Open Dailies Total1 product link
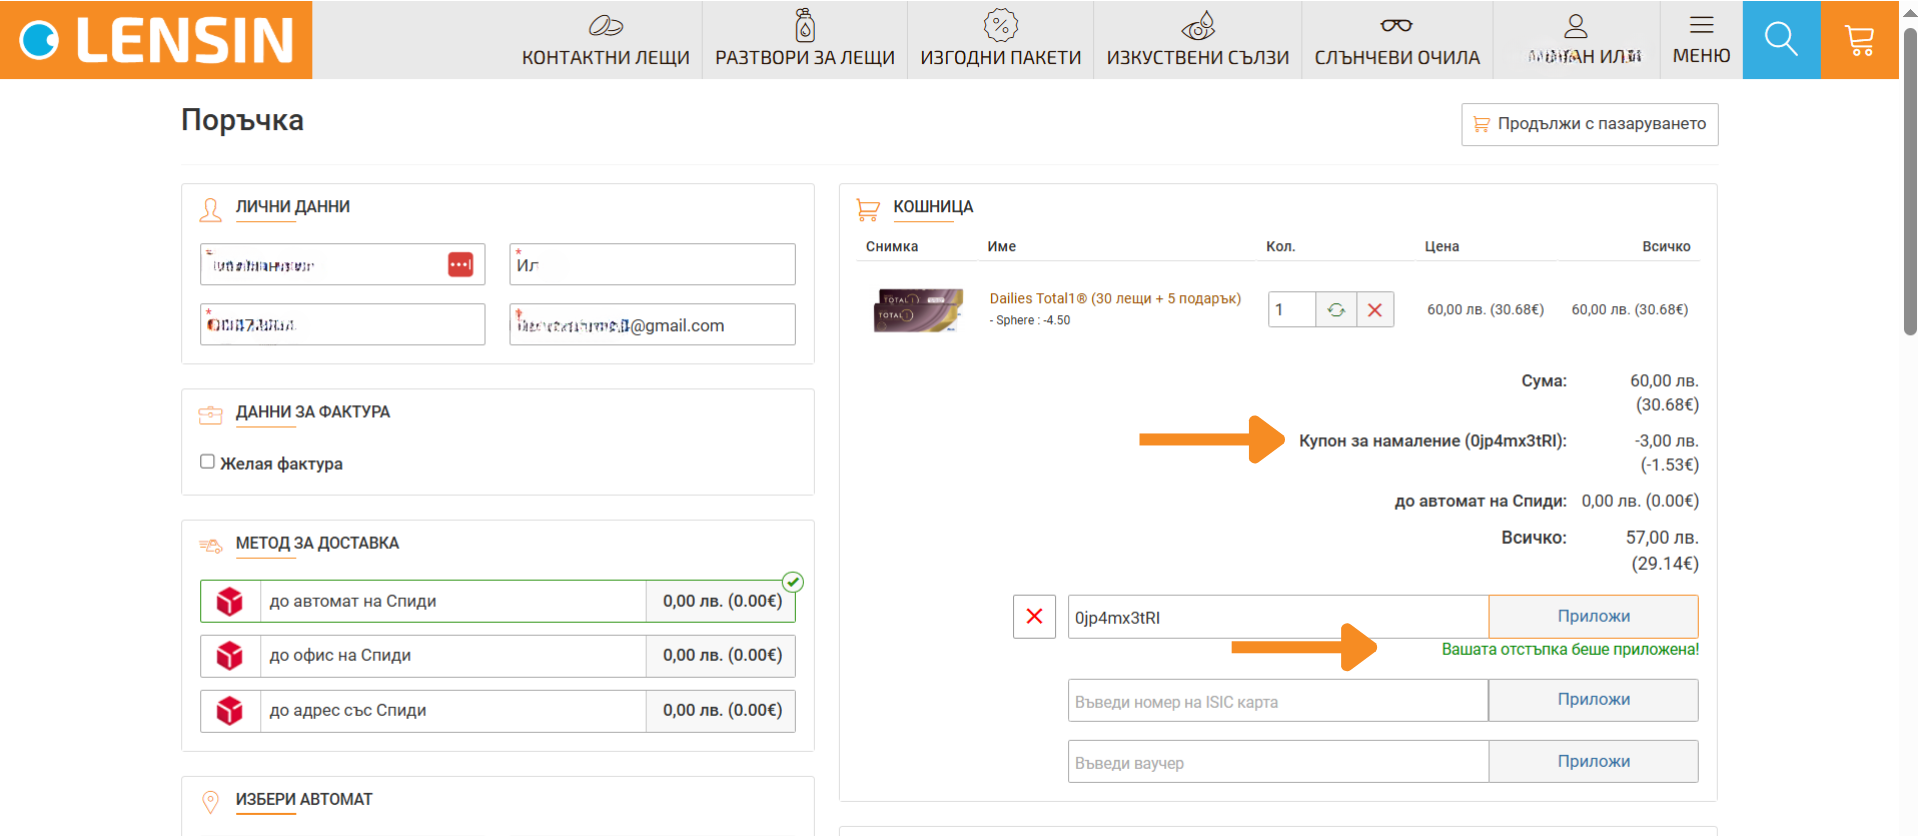 tap(1115, 298)
